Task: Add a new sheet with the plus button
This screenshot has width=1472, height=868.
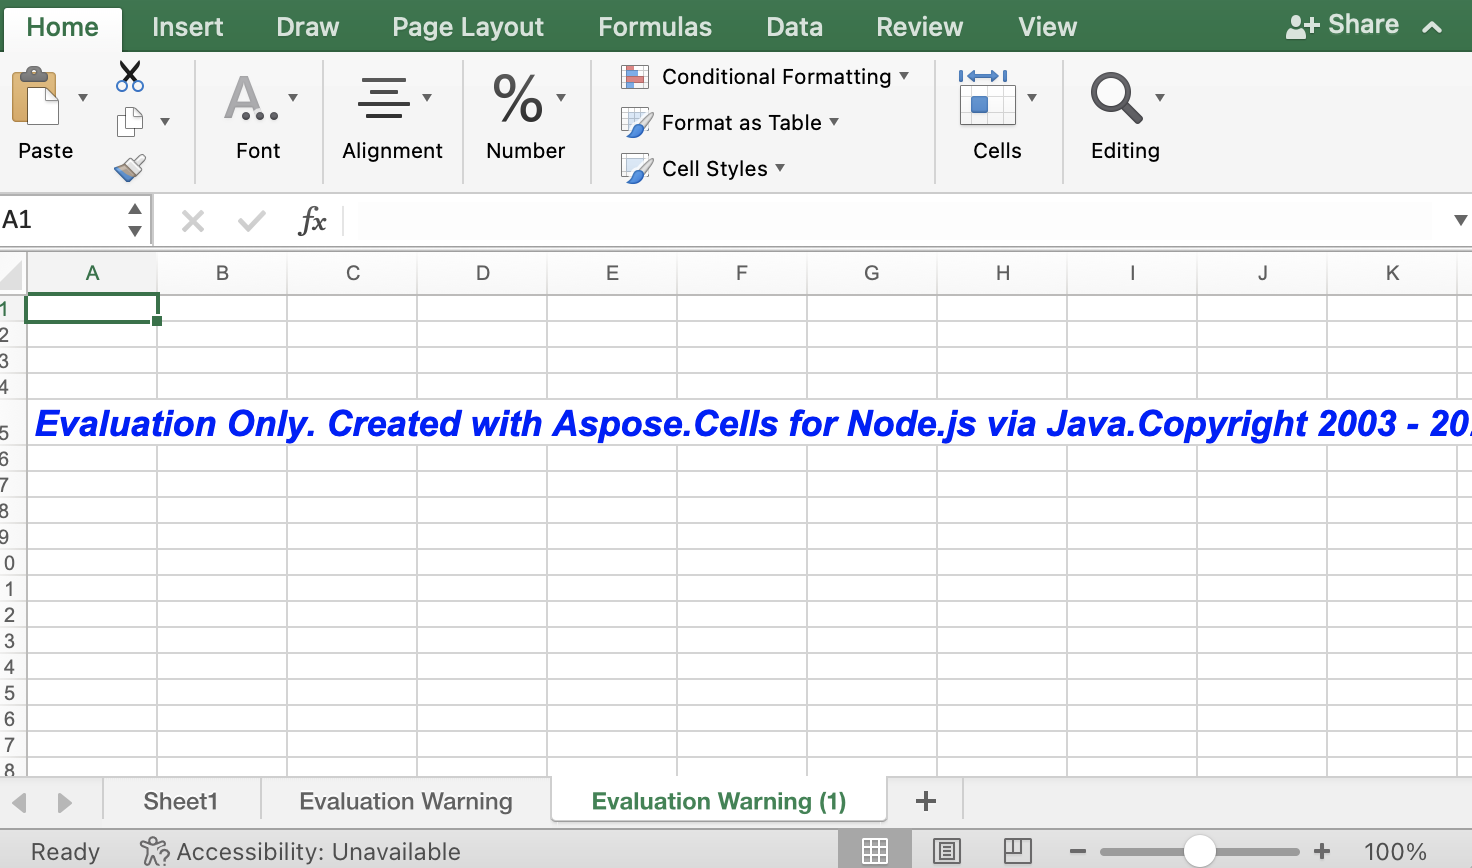Action: 925,800
